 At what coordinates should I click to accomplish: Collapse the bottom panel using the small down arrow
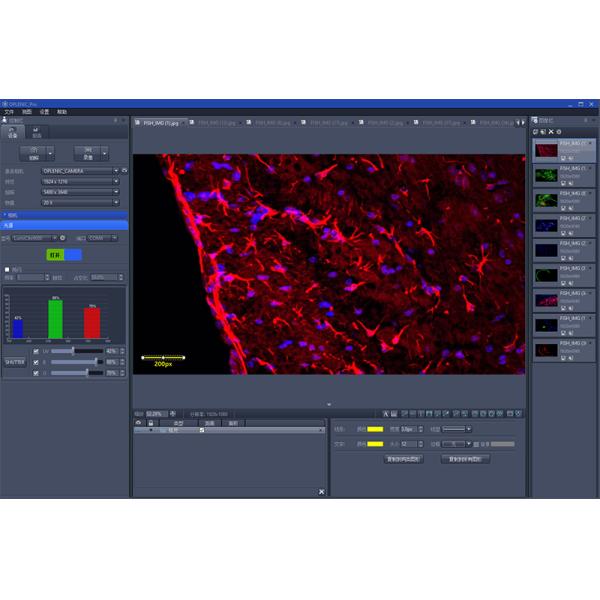pos(329,404)
